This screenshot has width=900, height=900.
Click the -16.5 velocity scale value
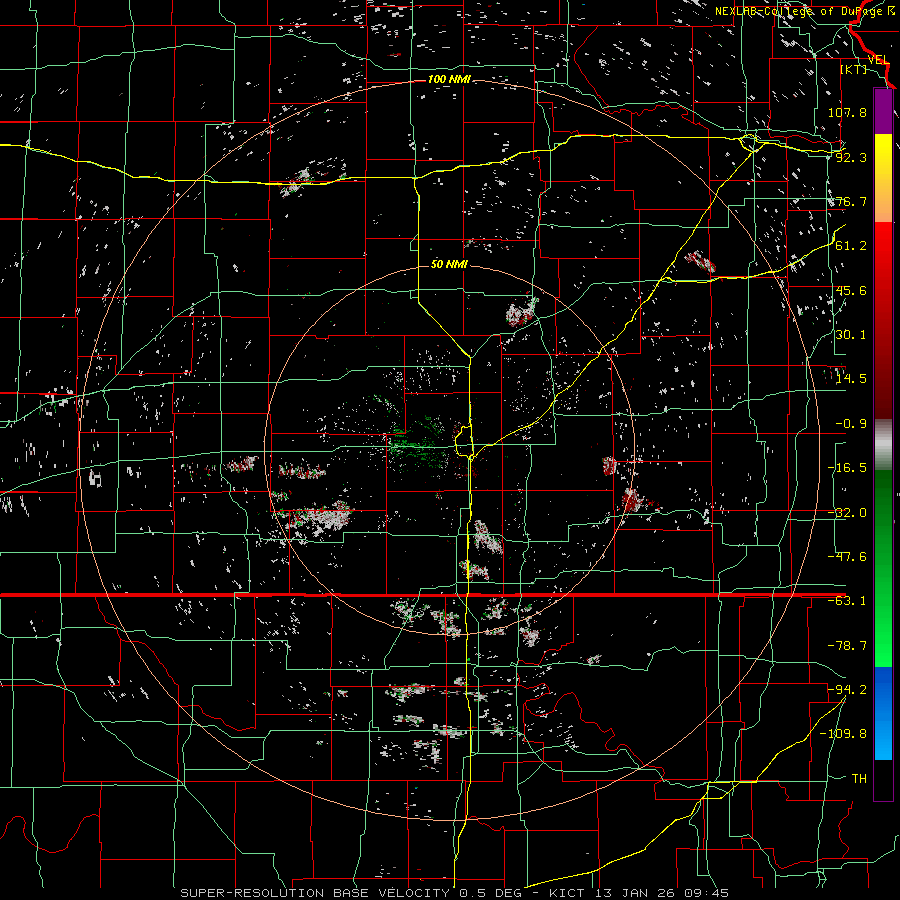tap(847, 468)
